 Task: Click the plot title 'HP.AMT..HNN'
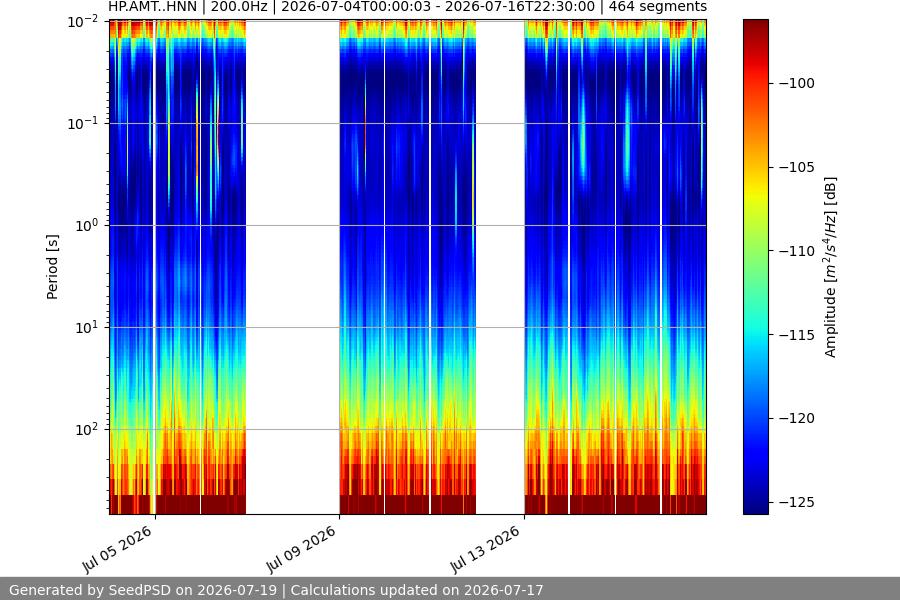tap(153, 7)
